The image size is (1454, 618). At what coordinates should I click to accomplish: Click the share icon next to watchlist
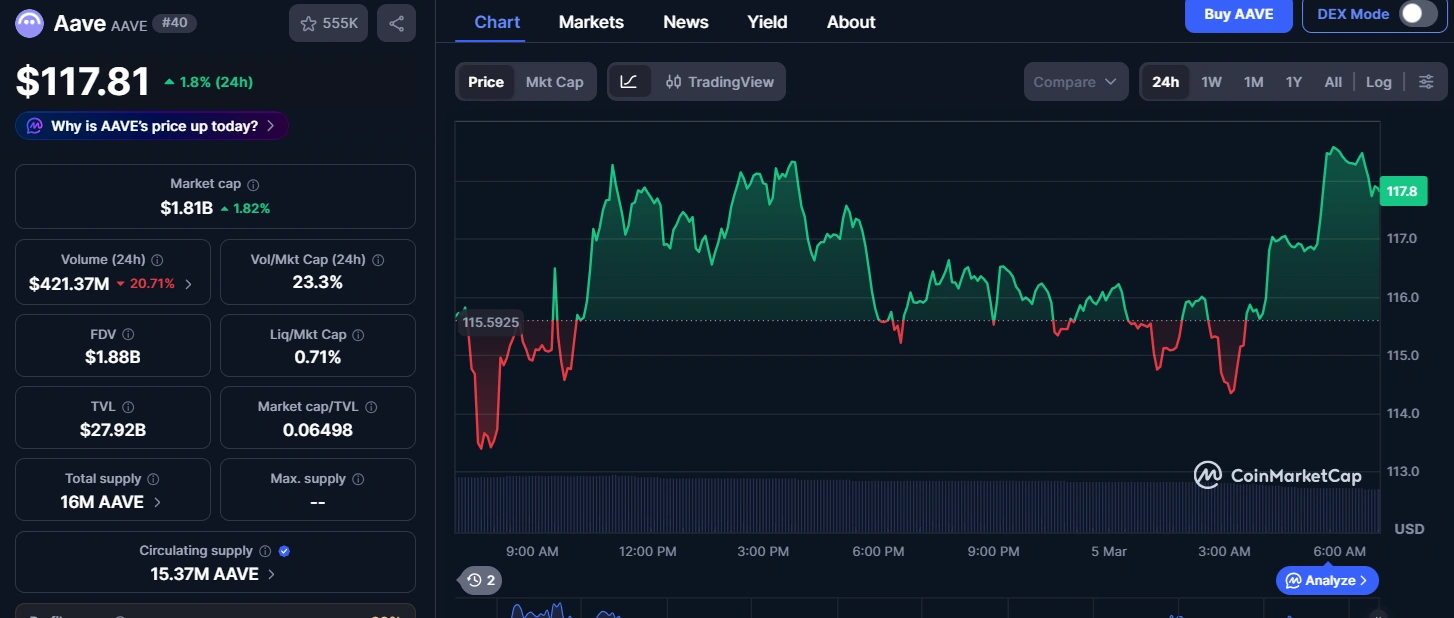(x=396, y=22)
